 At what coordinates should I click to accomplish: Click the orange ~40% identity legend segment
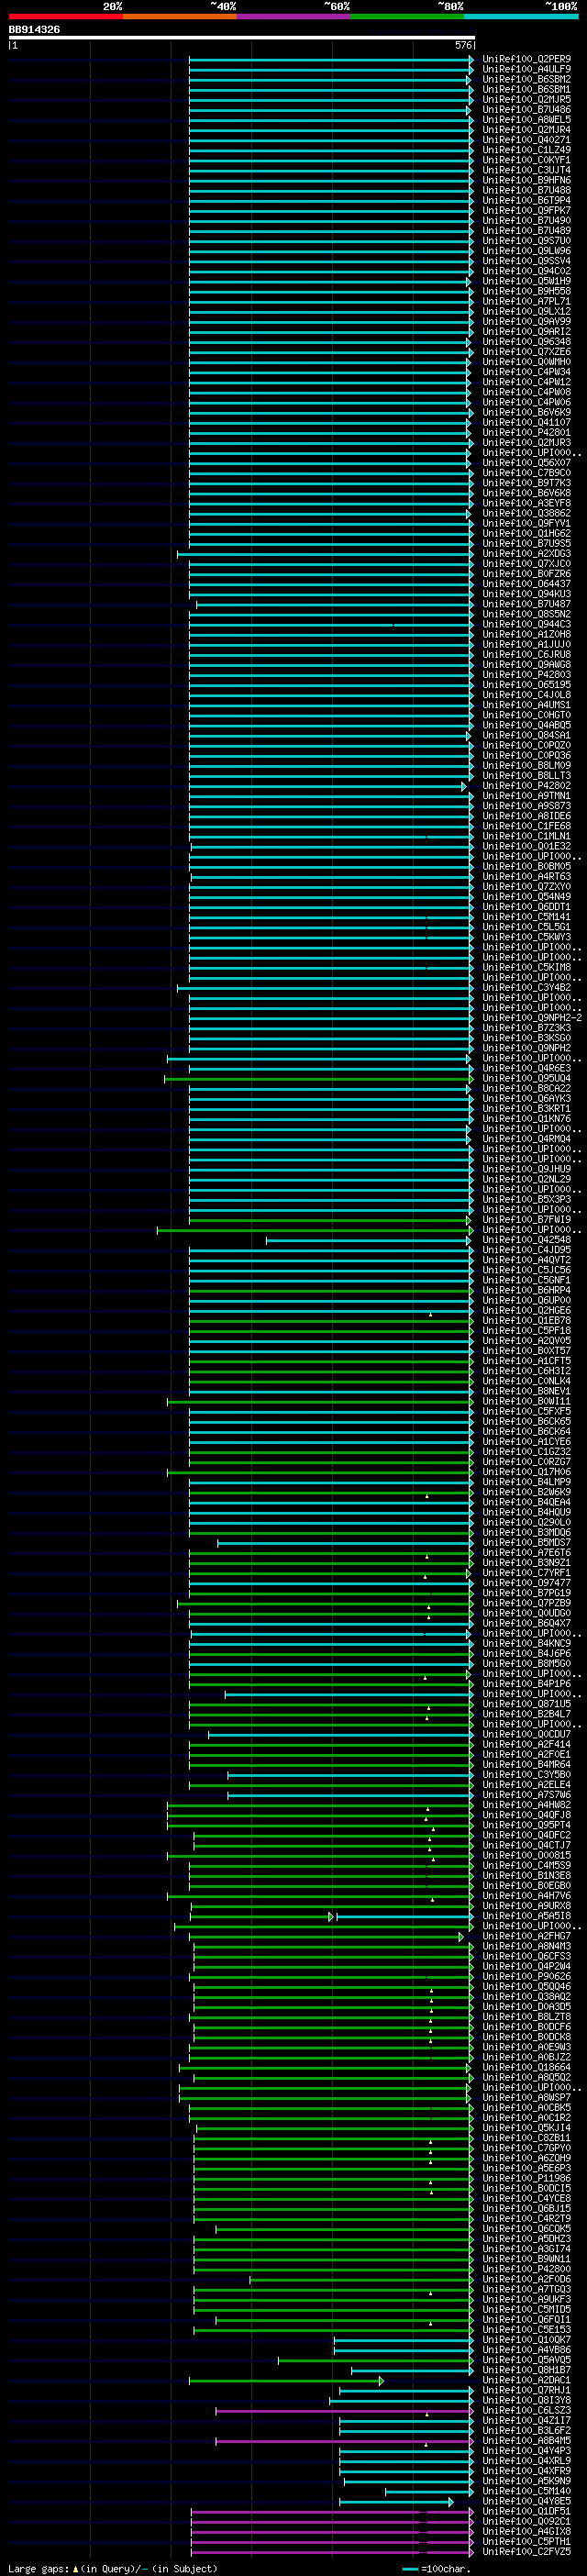[x=179, y=17]
